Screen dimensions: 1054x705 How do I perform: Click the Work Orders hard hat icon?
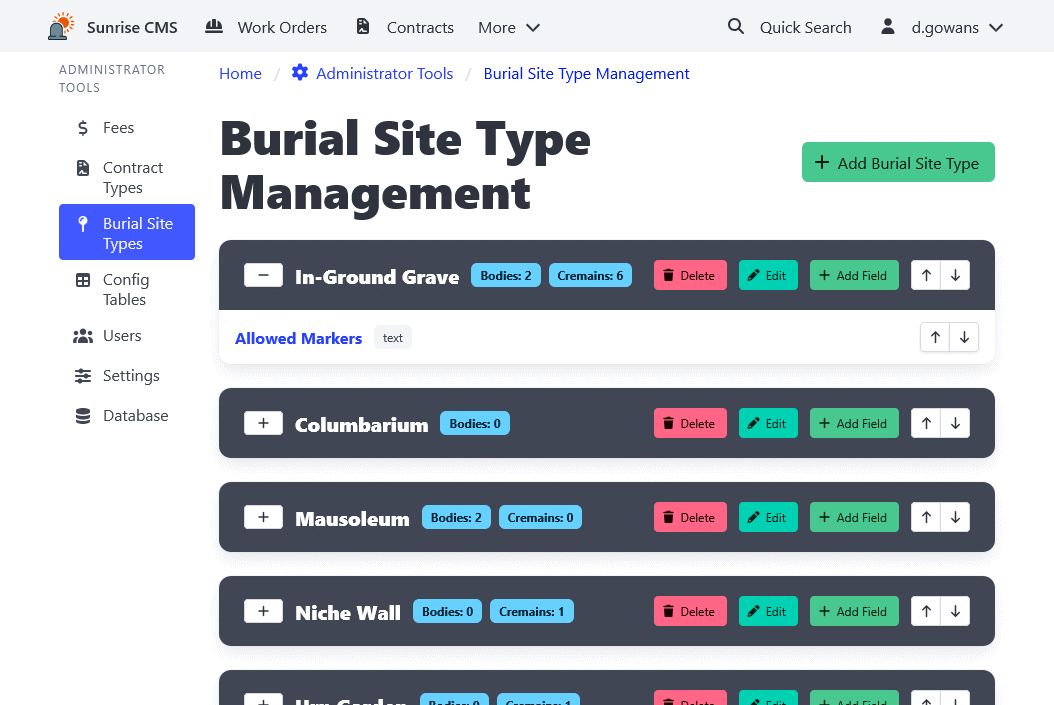coord(214,26)
